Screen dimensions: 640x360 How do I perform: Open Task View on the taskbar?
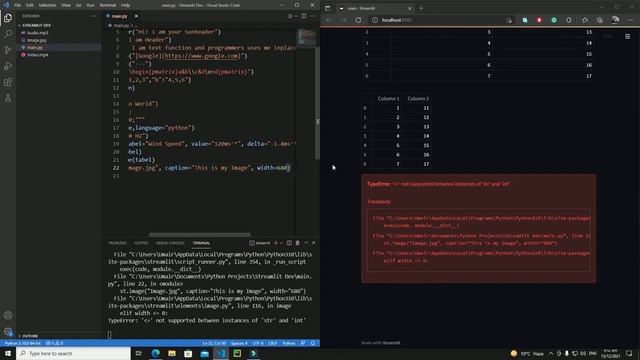pyautogui.click(x=139, y=353)
